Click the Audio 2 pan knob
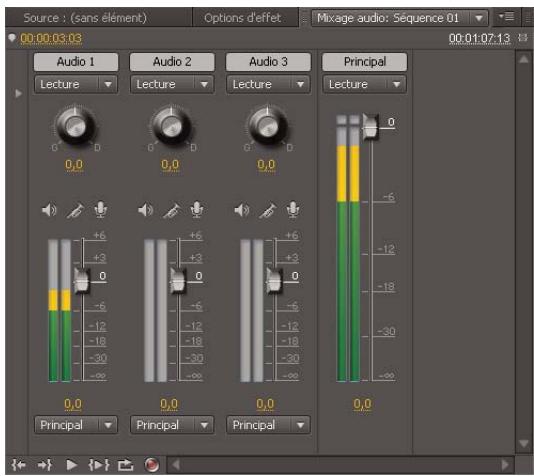 pos(171,126)
